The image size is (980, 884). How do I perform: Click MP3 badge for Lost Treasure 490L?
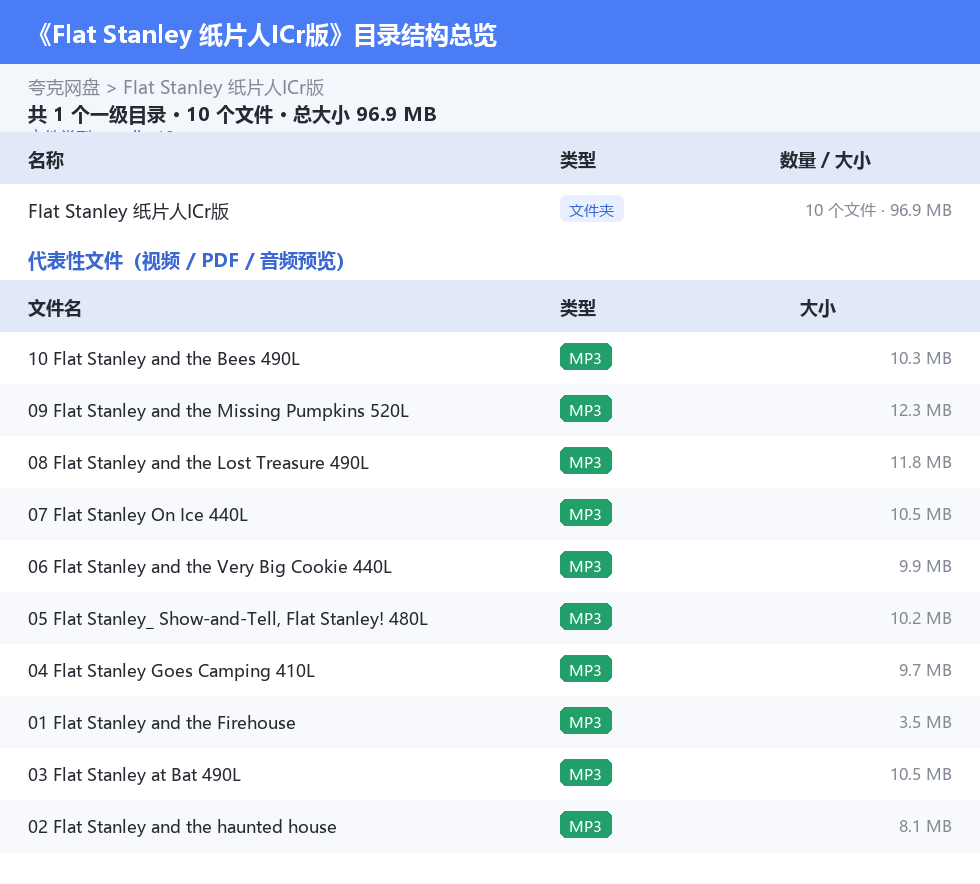pos(586,461)
